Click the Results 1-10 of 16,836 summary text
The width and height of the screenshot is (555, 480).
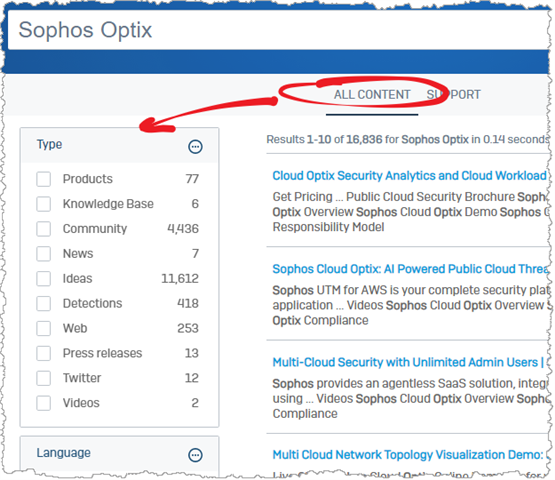click(408, 139)
